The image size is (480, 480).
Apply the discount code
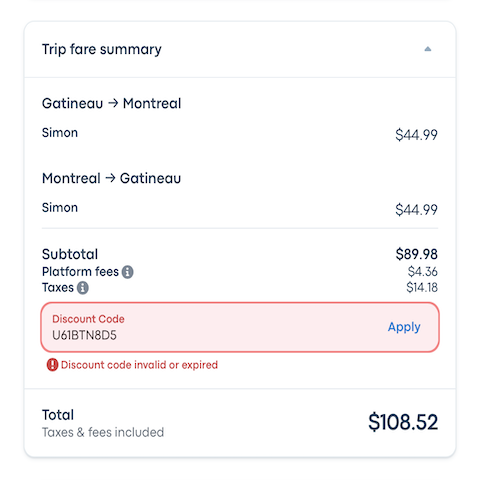[x=404, y=327]
